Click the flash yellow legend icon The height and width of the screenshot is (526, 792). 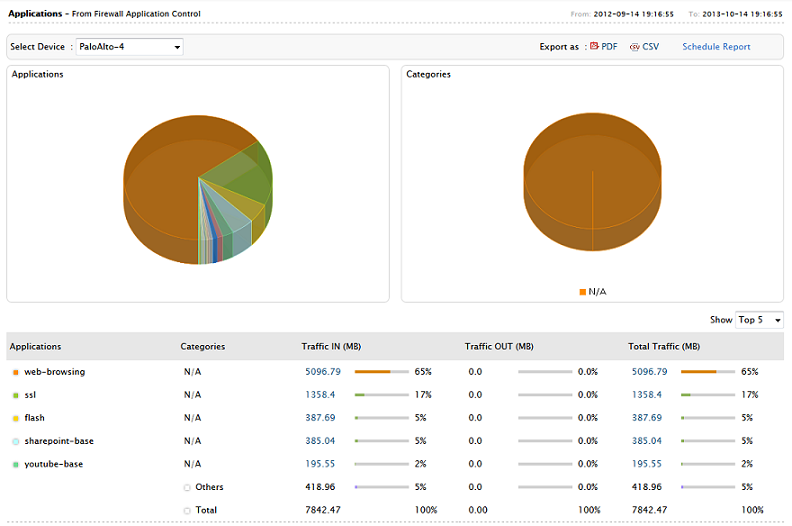pos(15,418)
